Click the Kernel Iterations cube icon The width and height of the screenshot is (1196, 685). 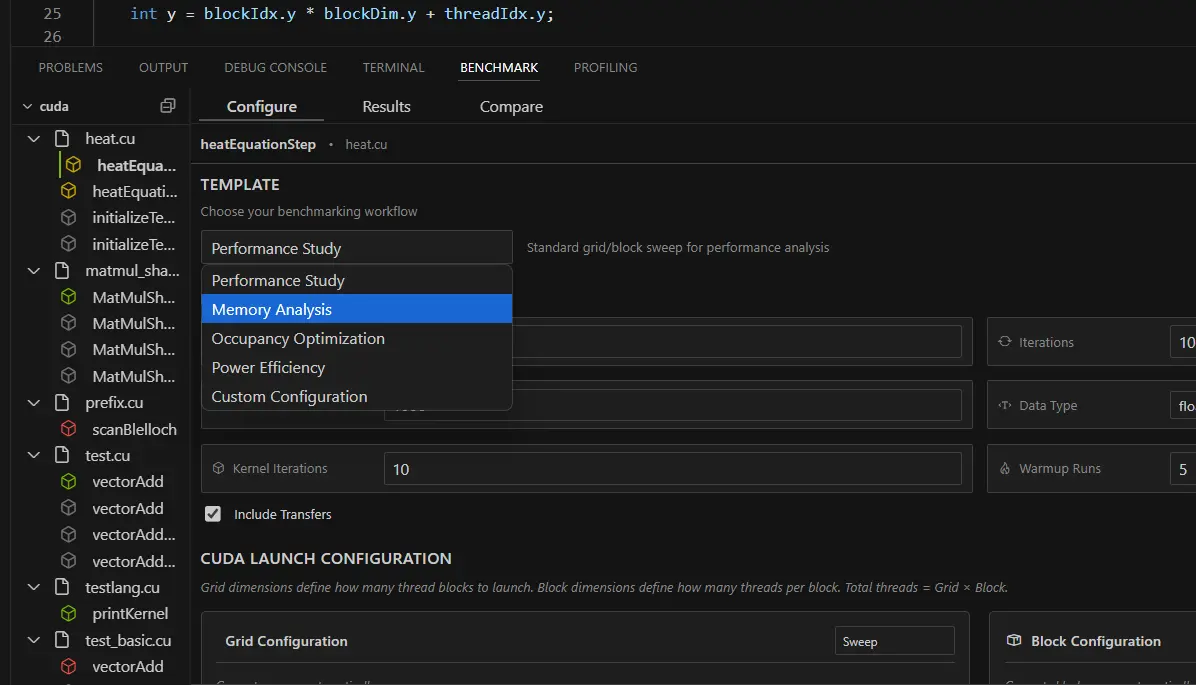tap(218, 469)
